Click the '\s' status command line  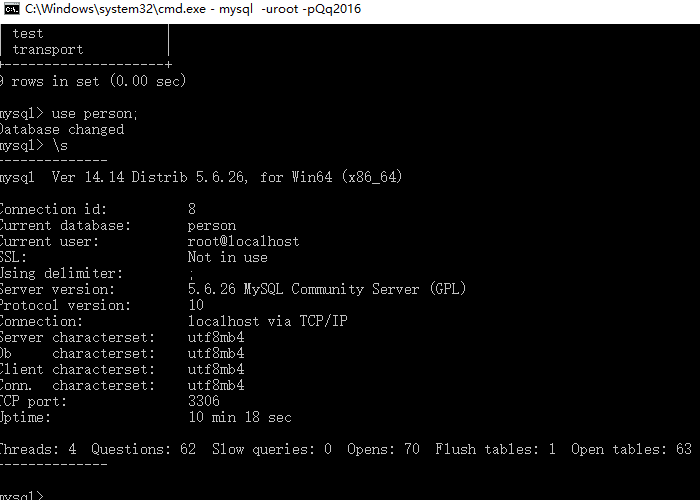(34, 146)
